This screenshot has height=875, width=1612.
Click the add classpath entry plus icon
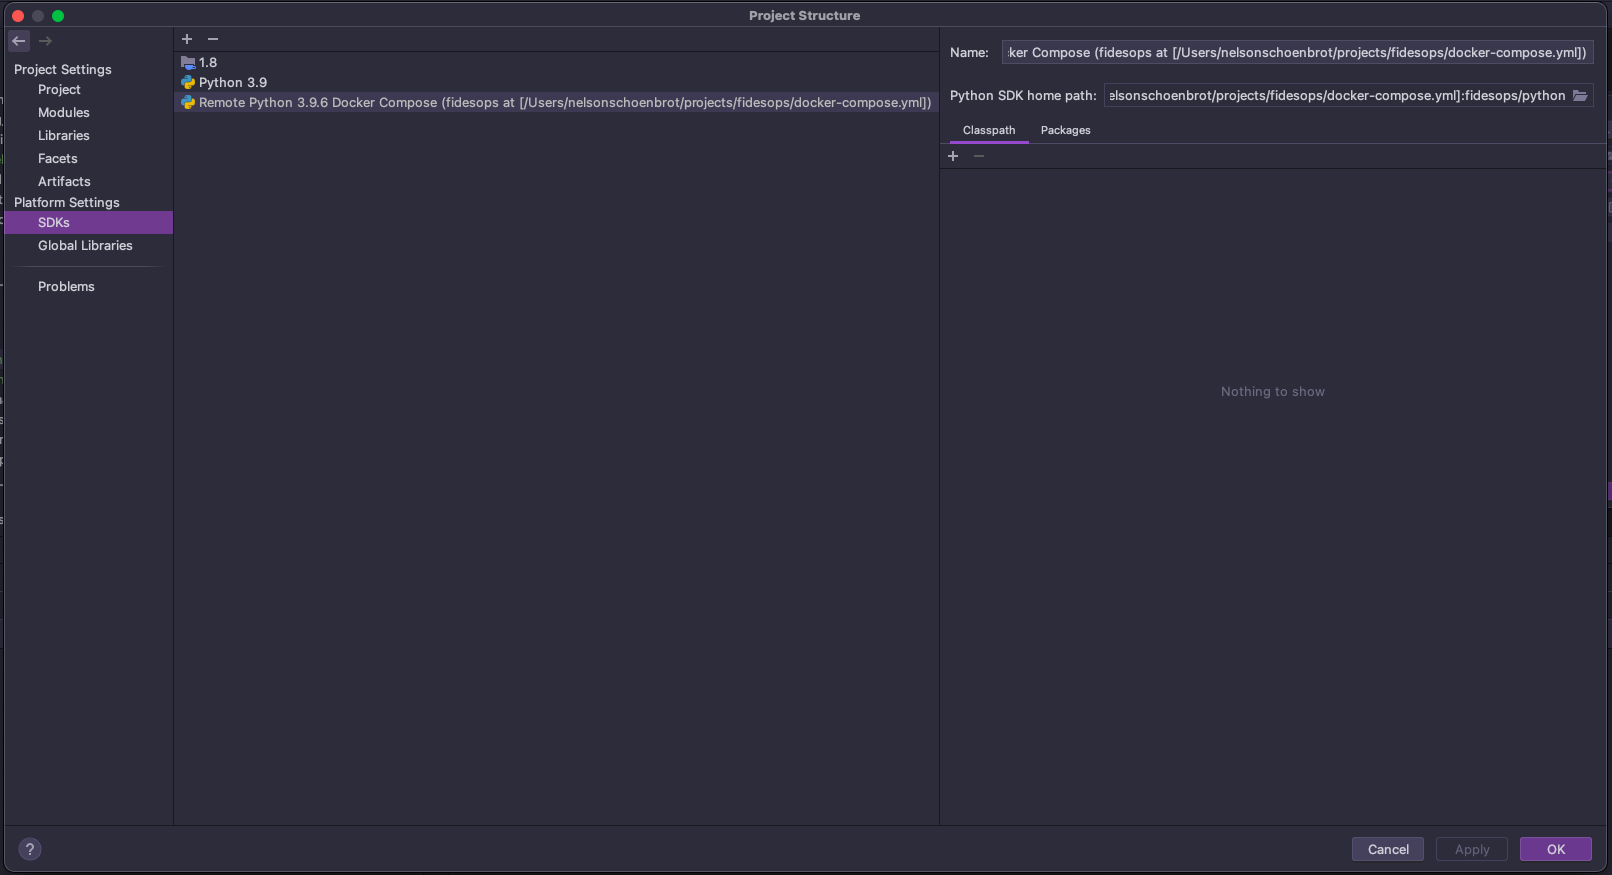tap(953, 156)
